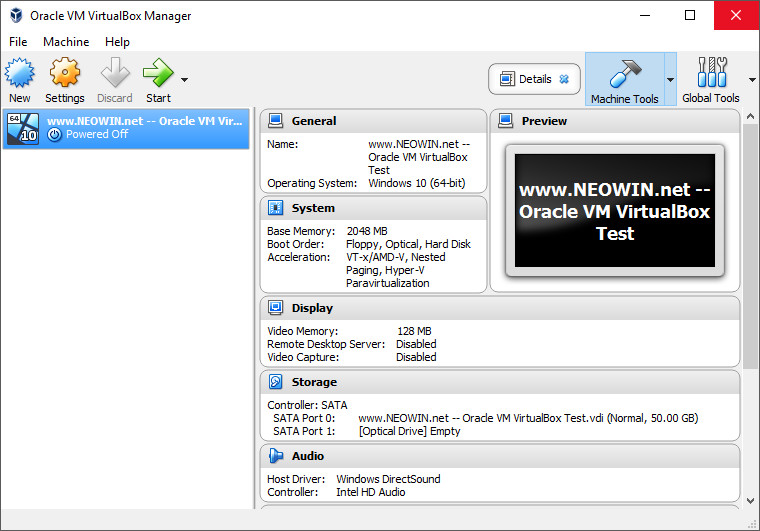Click the Display section icon
760x531 pixels.
(x=275, y=308)
